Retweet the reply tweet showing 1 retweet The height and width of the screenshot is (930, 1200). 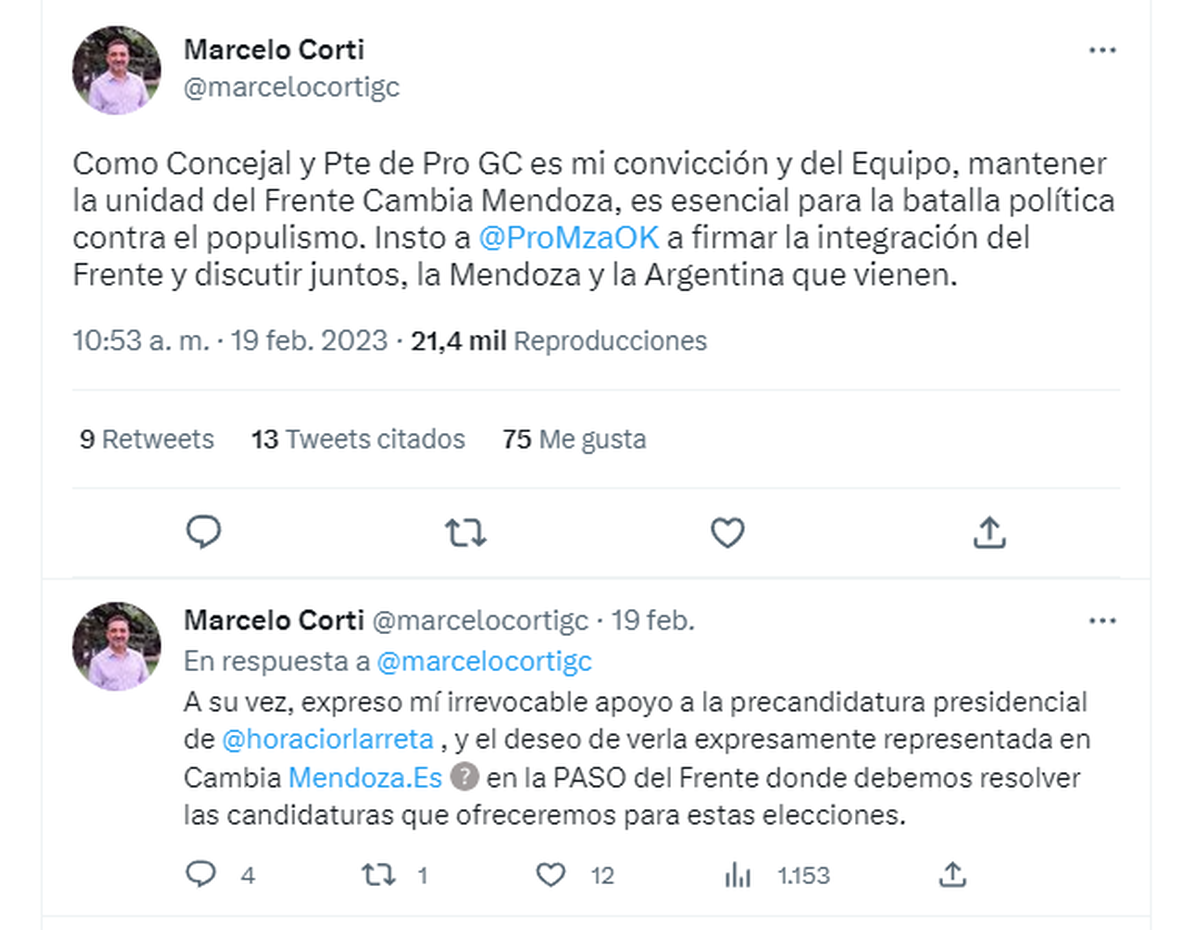(378, 875)
